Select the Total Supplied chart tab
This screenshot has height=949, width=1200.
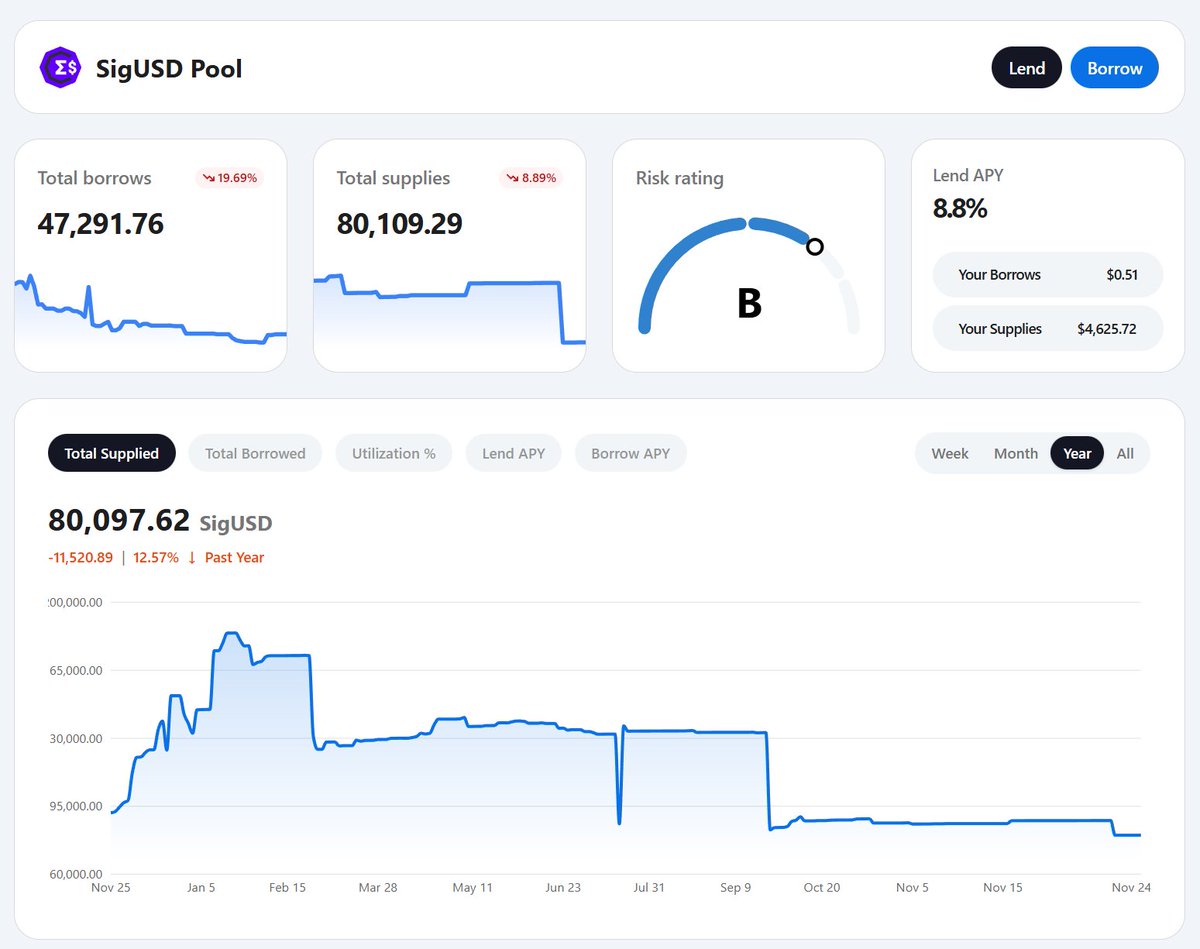111,453
